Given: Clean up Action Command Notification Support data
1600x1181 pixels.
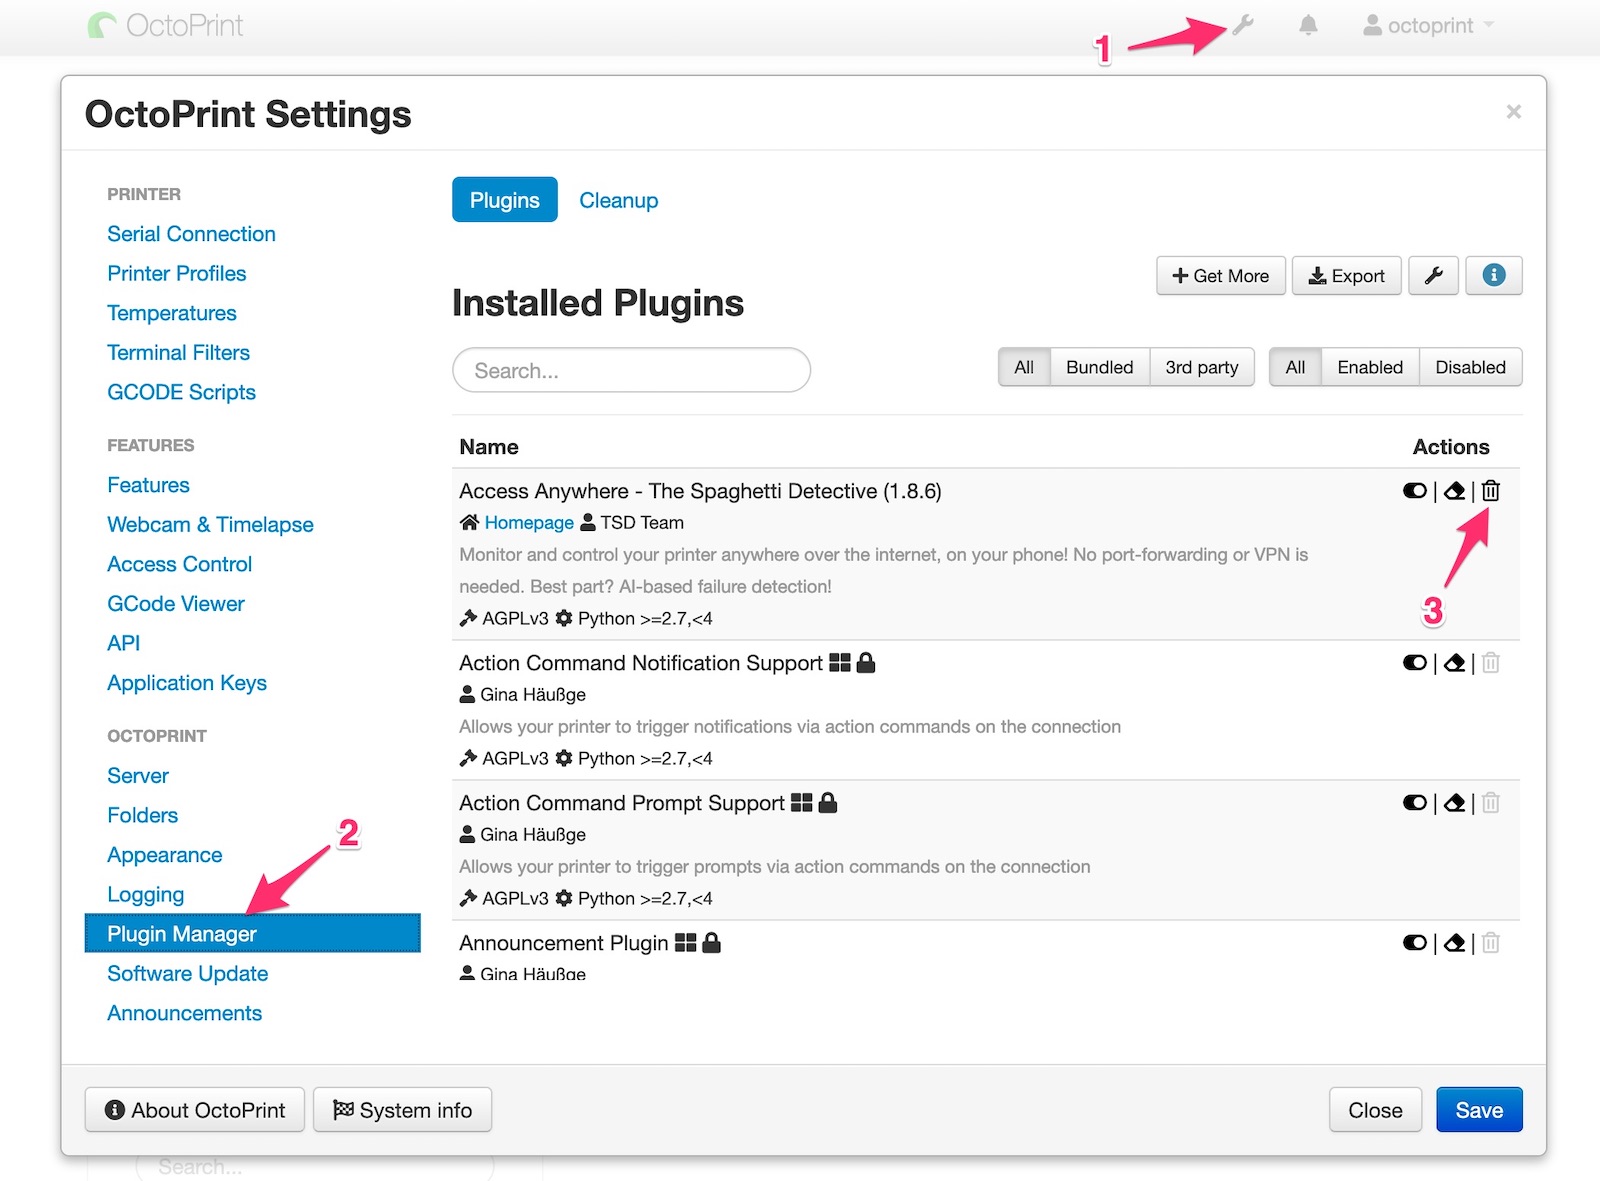Looking at the screenshot, I should pyautogui.click(x=1454, y=663).
